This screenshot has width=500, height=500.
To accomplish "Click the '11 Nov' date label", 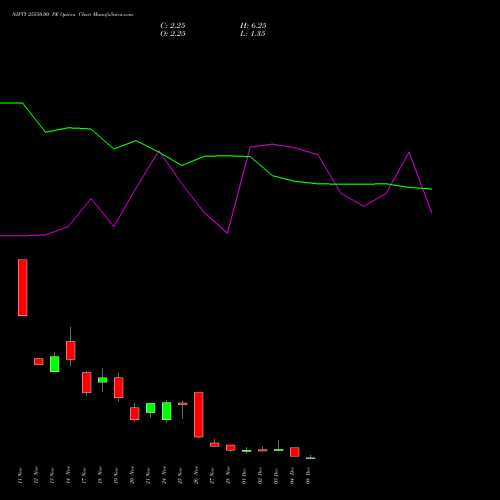I will click(x=20, y=476).
